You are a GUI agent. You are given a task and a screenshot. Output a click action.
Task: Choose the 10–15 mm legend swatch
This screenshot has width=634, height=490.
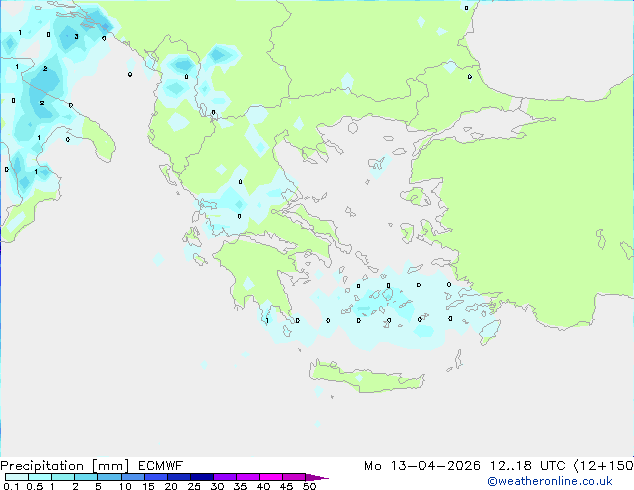(x=132, y=477)
